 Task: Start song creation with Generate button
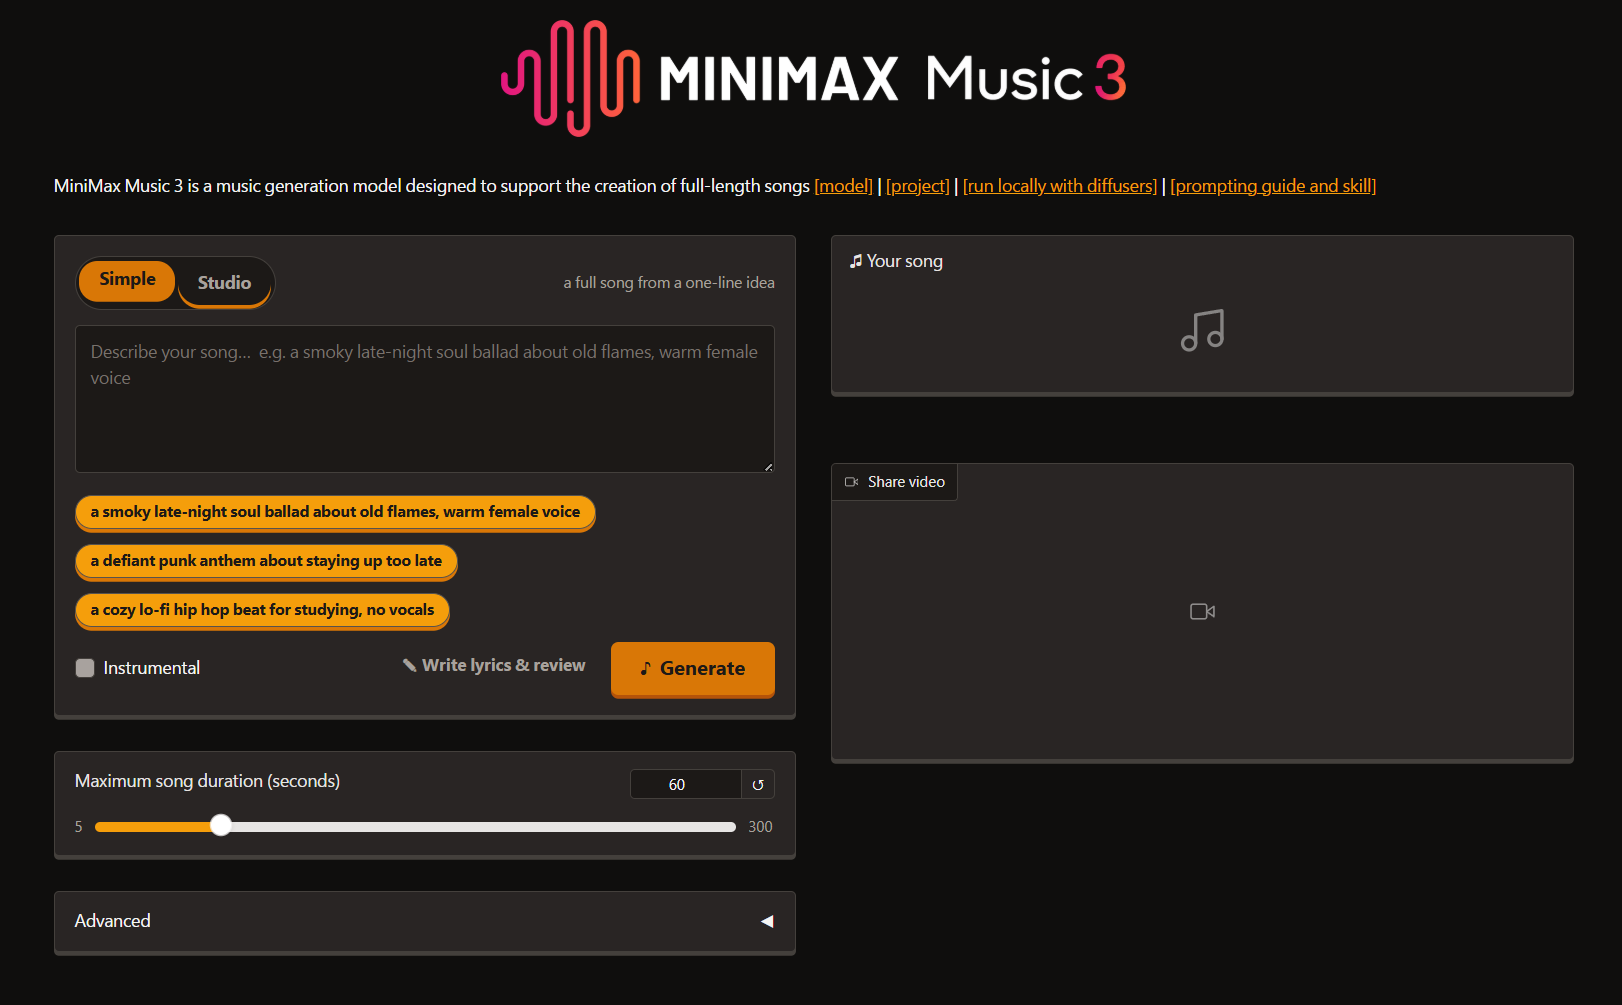(x=693, y=668)
